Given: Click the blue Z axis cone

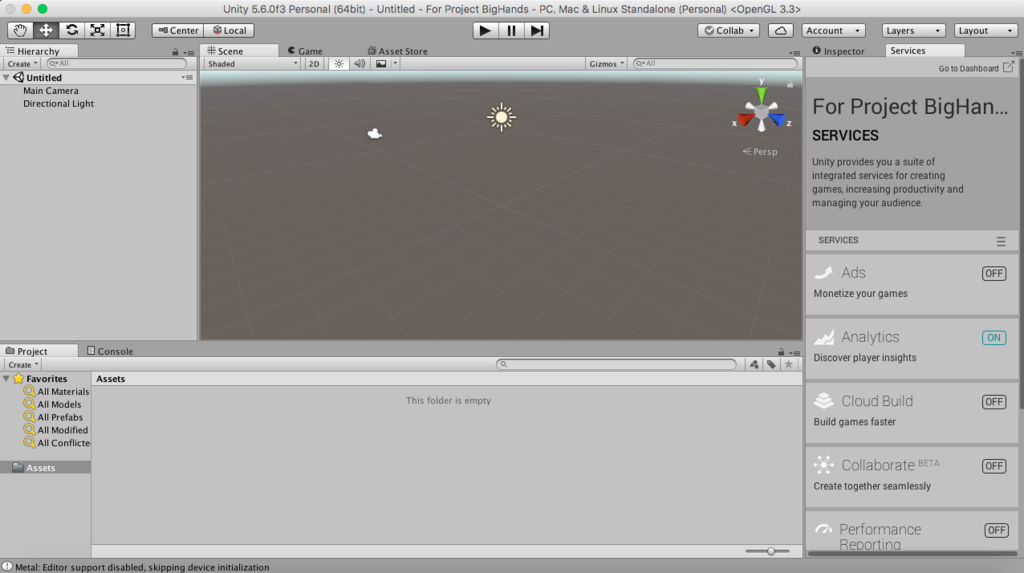Looking at the screenshot, I should (x=777, y=120).
